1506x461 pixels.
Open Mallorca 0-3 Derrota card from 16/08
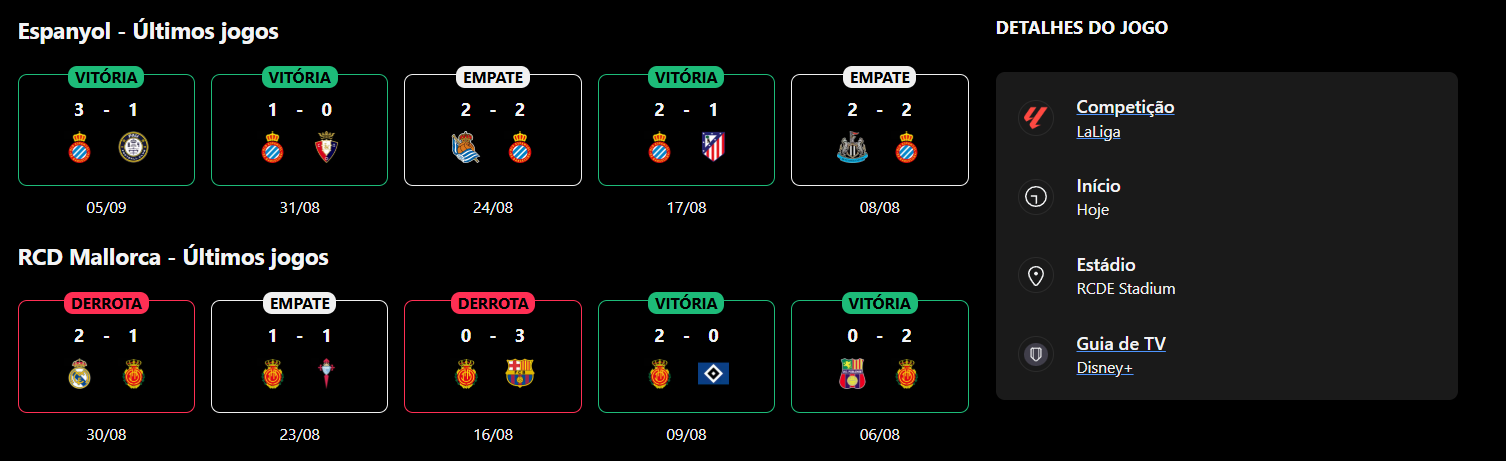coord(493,356)
